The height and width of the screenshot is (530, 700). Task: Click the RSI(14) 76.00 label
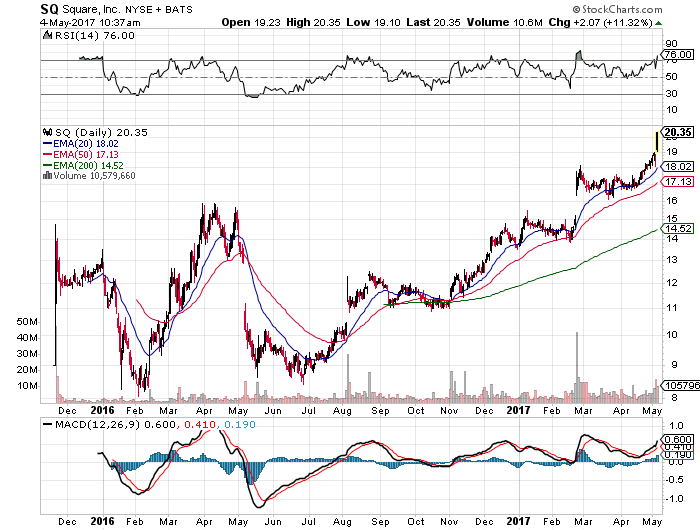point(95,36)
